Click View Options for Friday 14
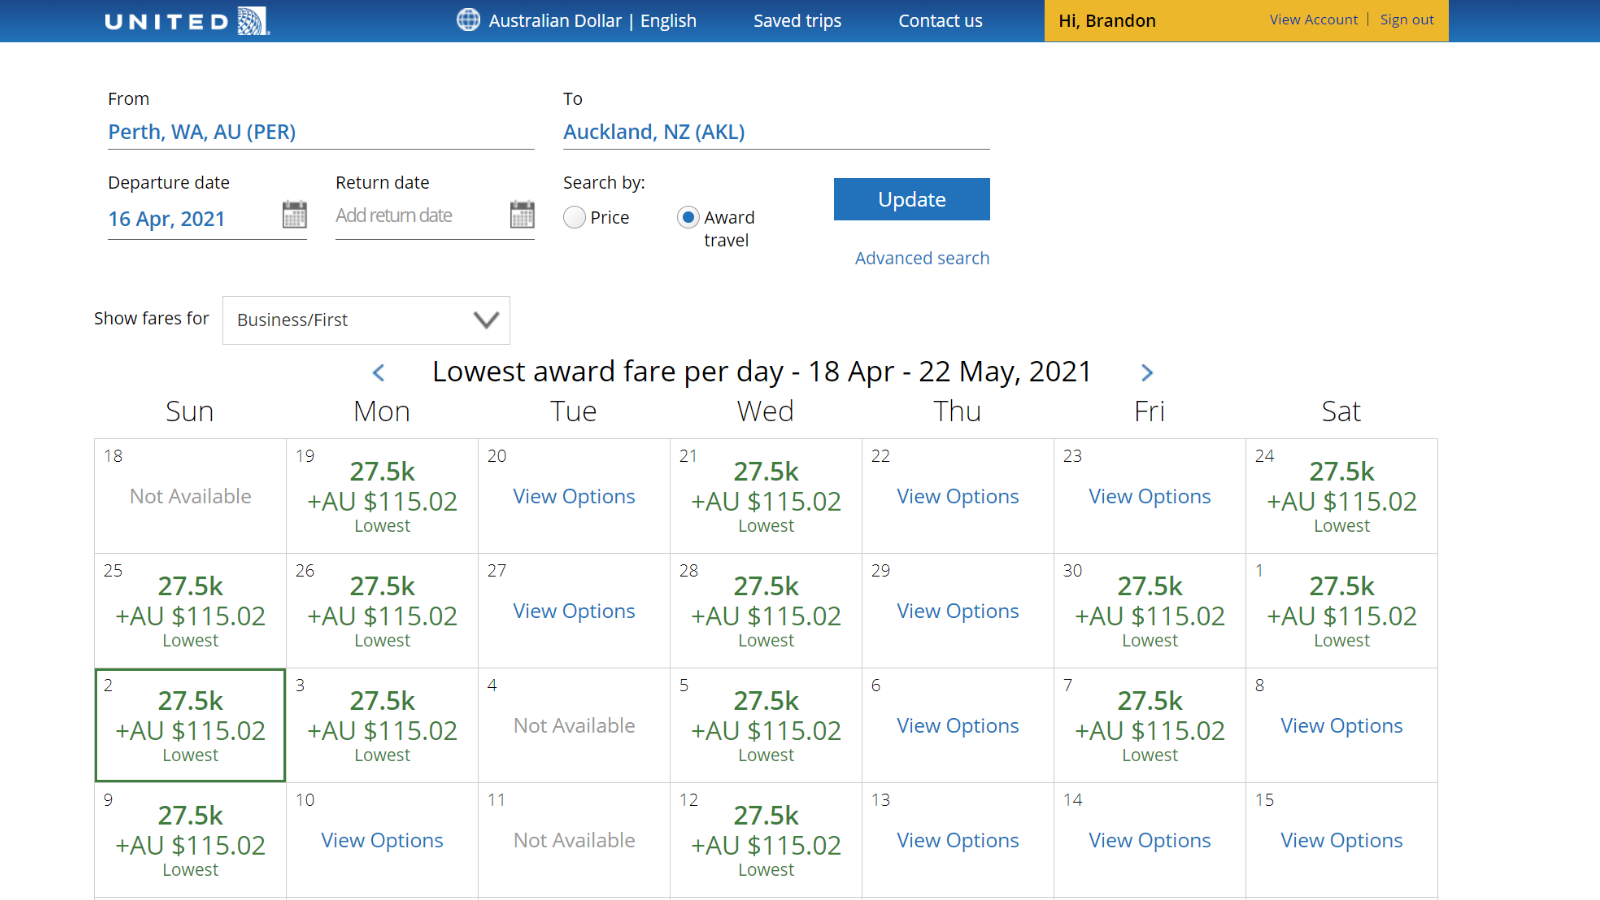 [1150, 841]
